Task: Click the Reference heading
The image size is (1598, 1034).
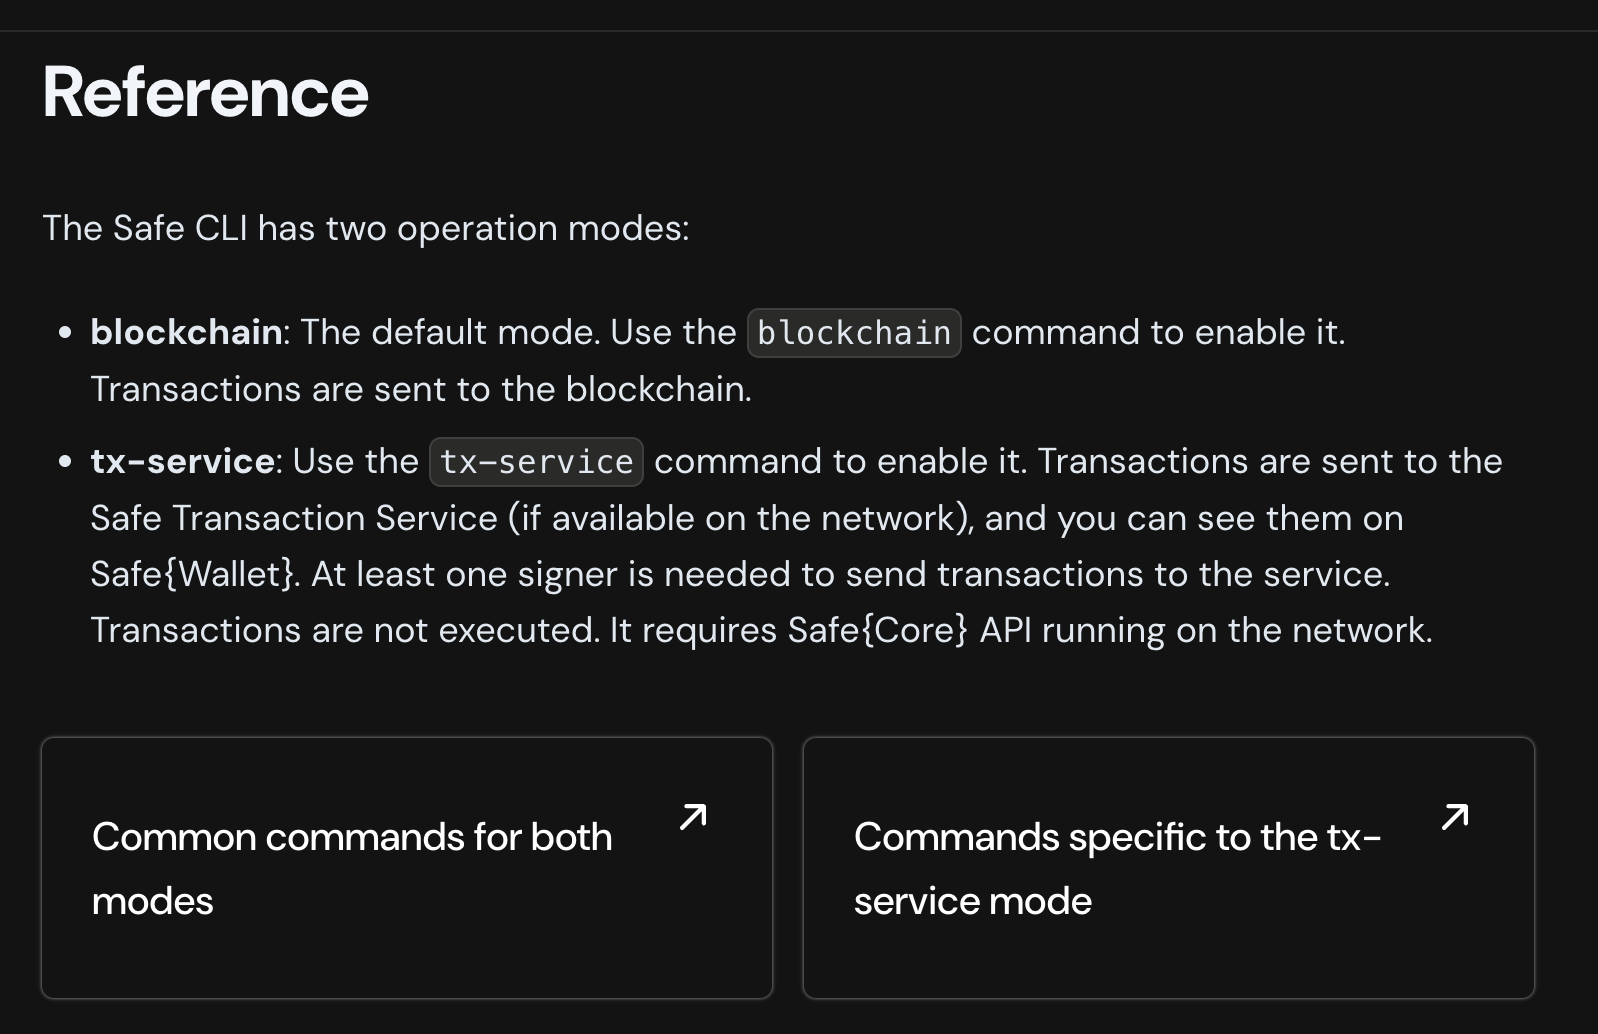Action: coord(206,92)
